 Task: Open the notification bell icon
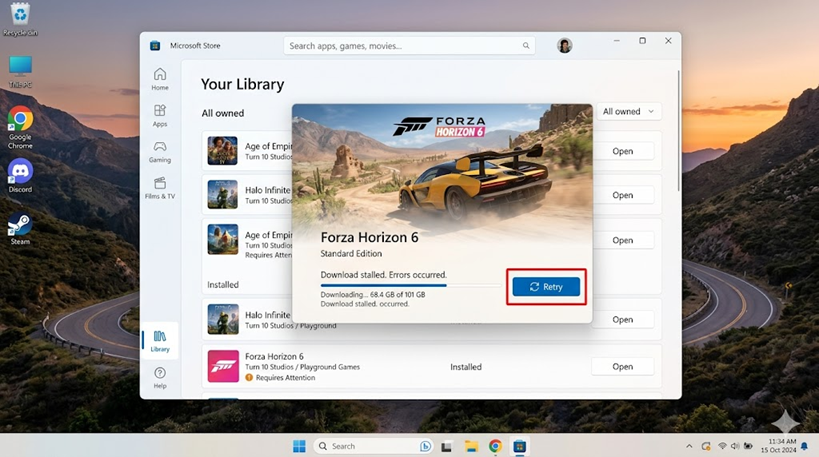pos(804,446)
